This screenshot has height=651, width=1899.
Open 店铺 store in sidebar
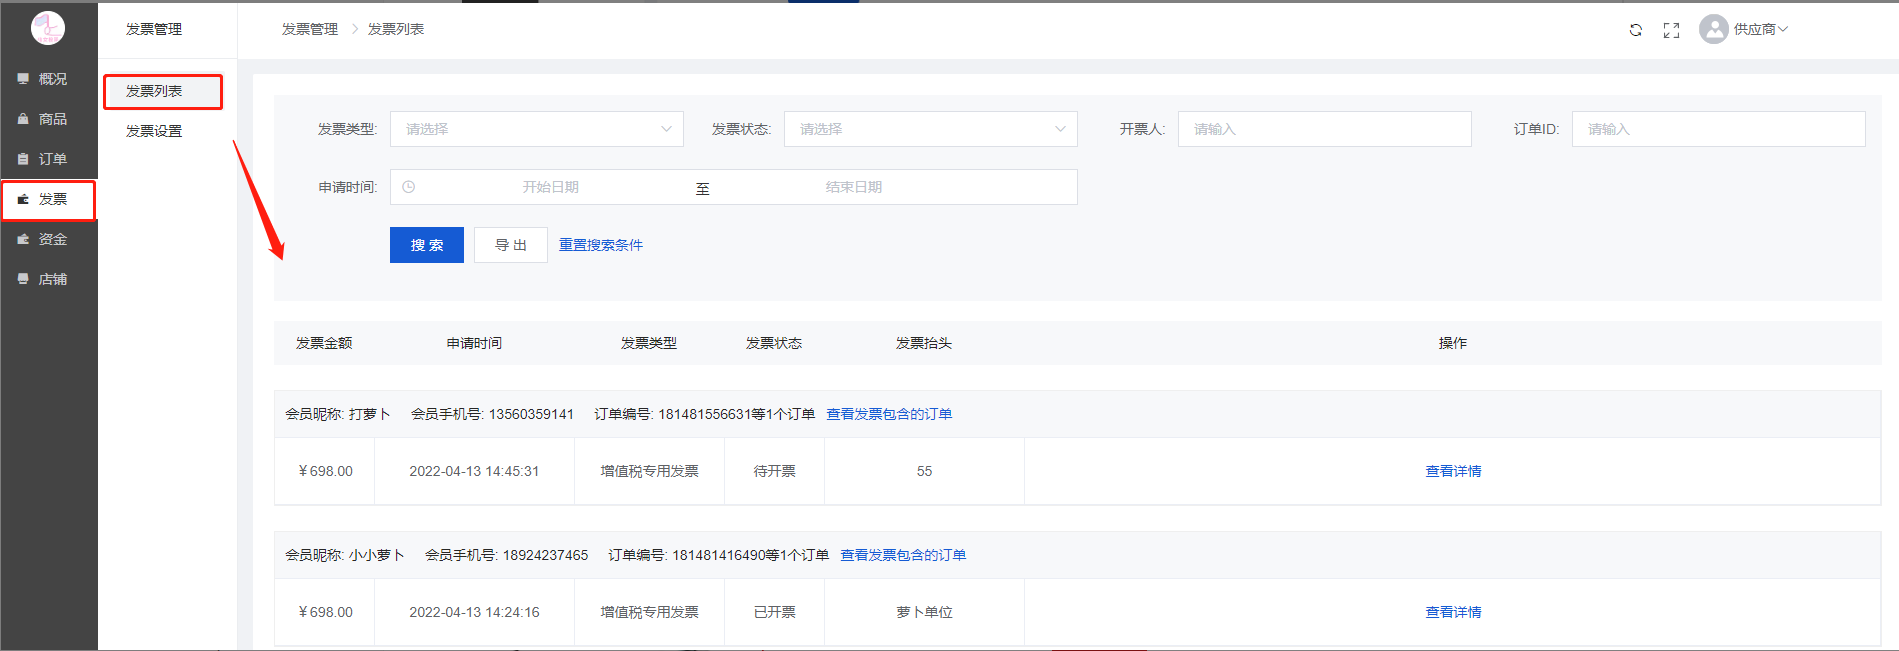[x=51, y=279]
